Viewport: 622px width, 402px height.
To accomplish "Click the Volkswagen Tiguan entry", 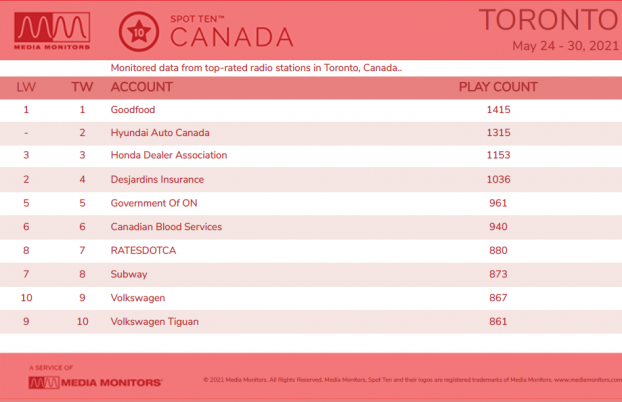I will [154, 321].
